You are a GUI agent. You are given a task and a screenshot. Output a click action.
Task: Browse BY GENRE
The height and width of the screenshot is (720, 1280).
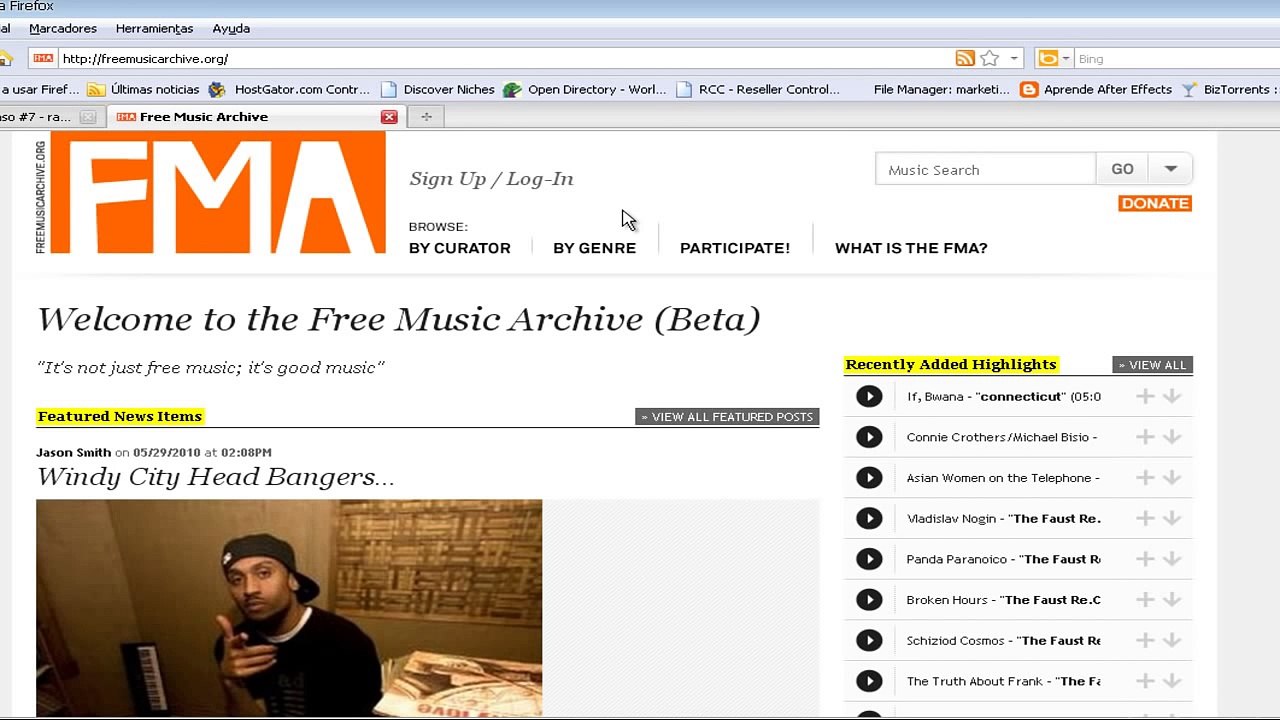click(x=594, y=248)
